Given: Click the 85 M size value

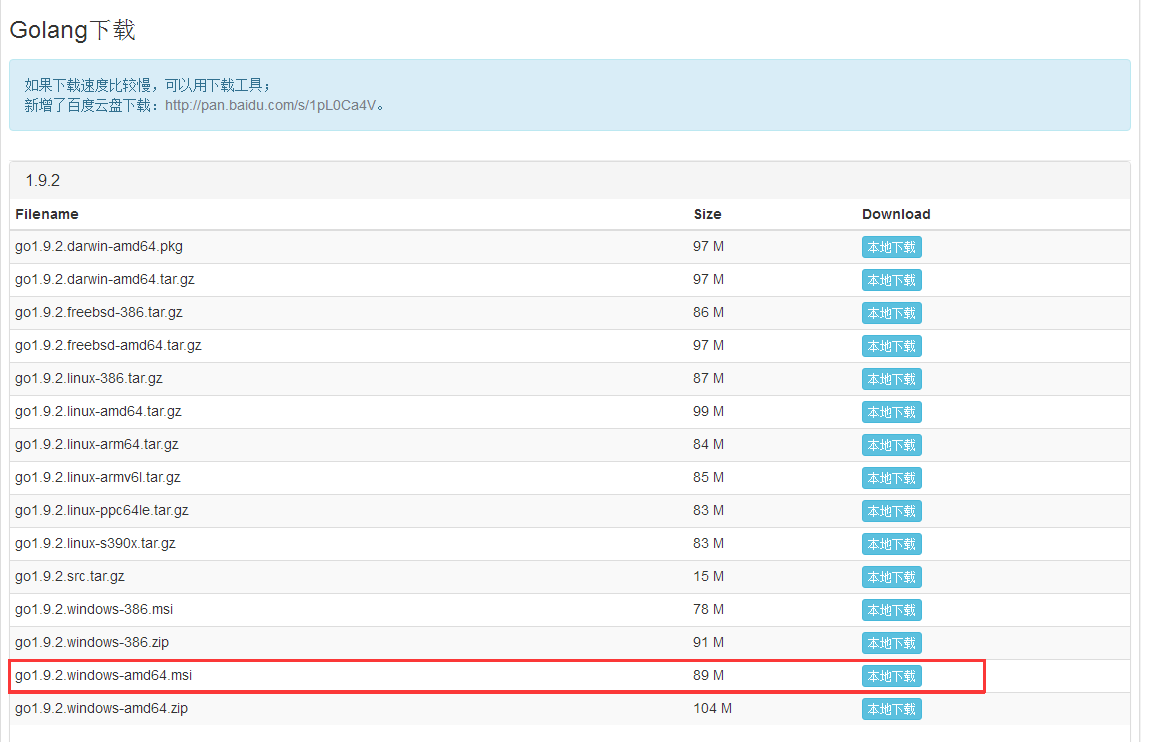Looking at the screenshot, I should point(708,478).
